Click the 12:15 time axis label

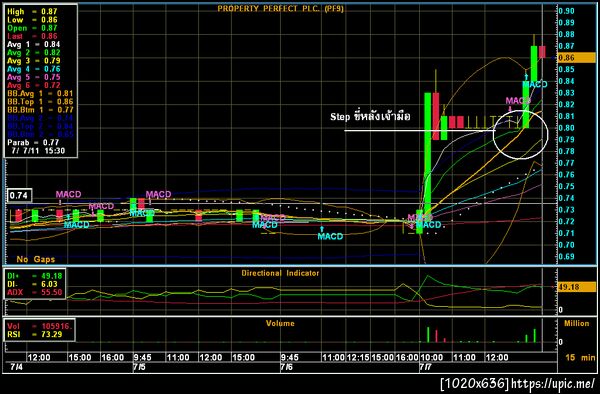[x=359, y=358]
